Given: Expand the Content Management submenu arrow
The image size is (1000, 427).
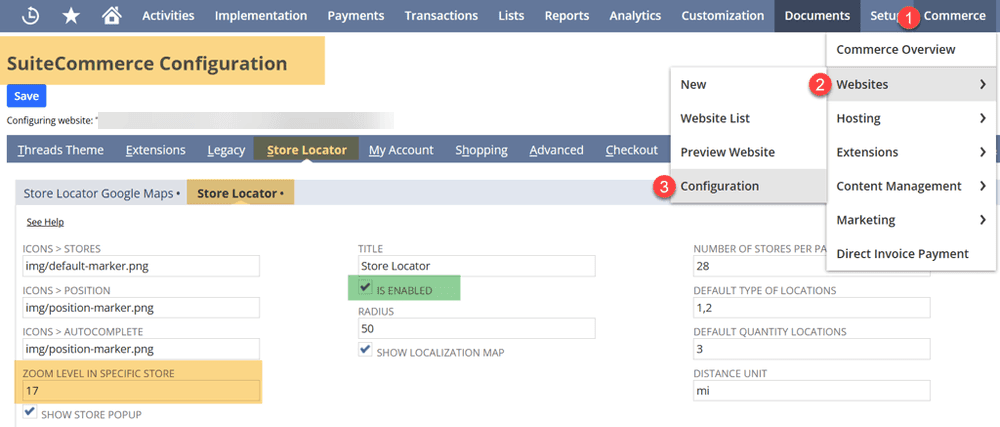Looking at the screenshot, I should pos(983,186).
